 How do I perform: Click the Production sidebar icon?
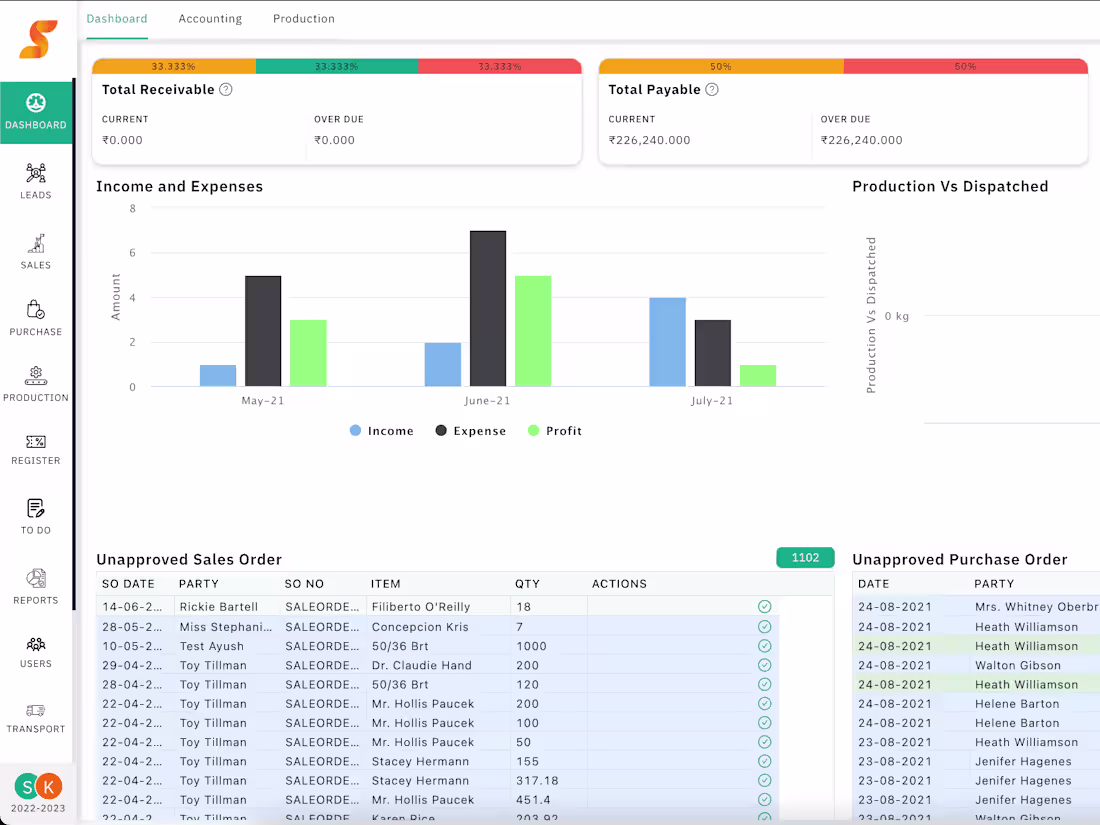click(x=36, y=383)
